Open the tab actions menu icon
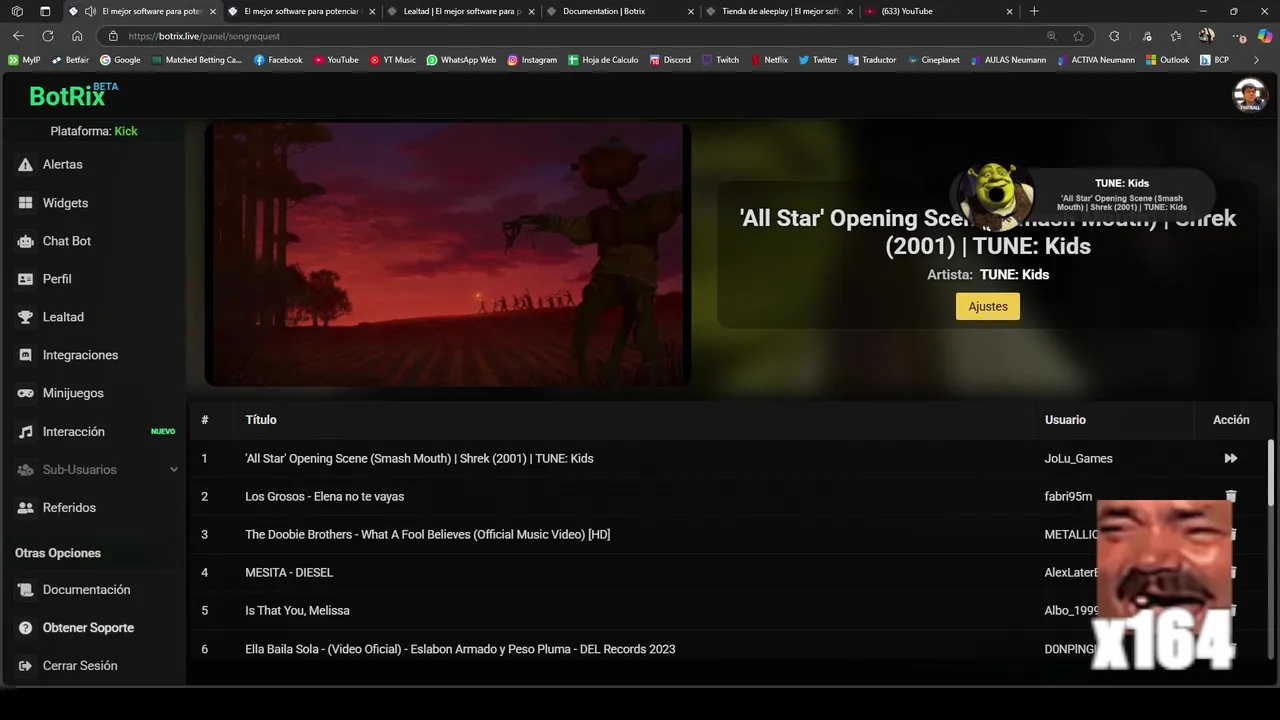 tap(45, 11)
